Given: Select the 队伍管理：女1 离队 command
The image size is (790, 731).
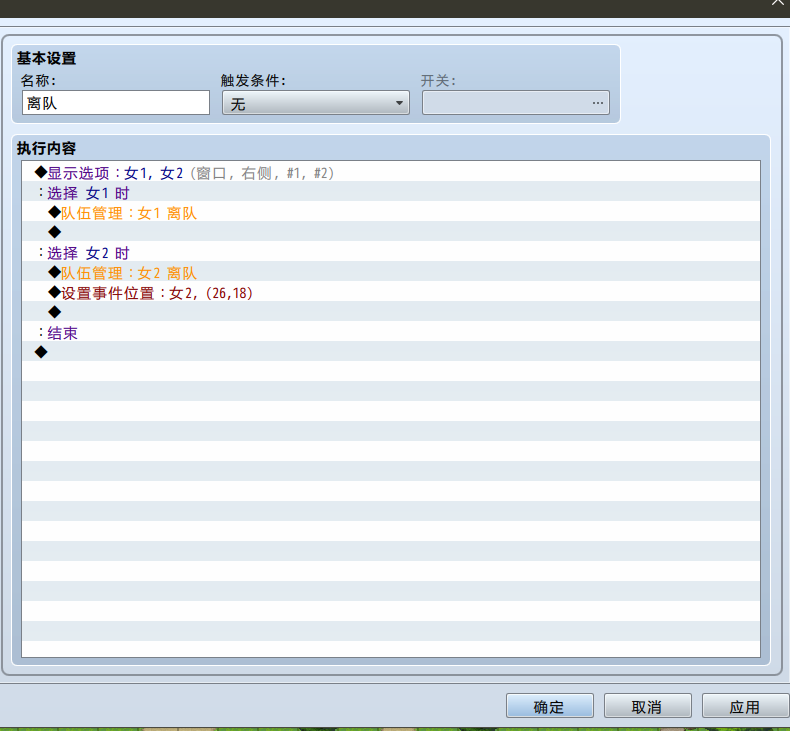Looking at the screenshot, I should point(391,212).
